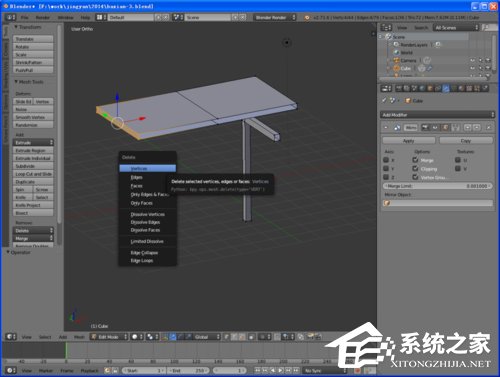Toggle the Clipping option checkbox
Viewport: 500px width, 377px height.
pos(415,168)
